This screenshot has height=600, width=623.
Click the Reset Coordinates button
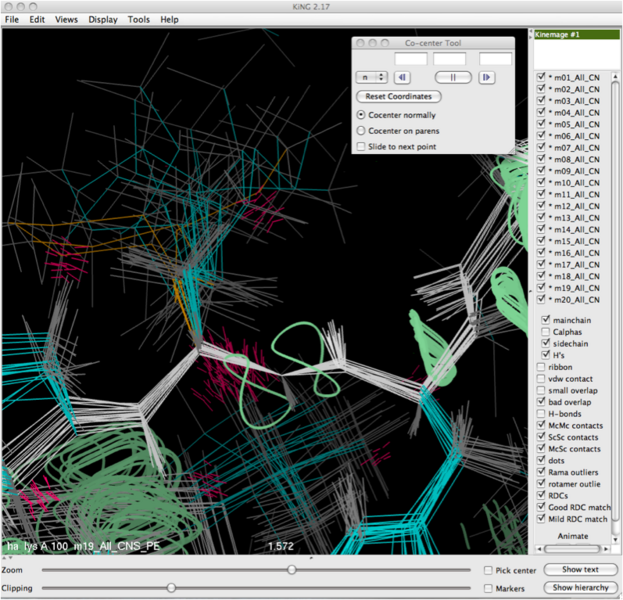[x=398, y=96]
